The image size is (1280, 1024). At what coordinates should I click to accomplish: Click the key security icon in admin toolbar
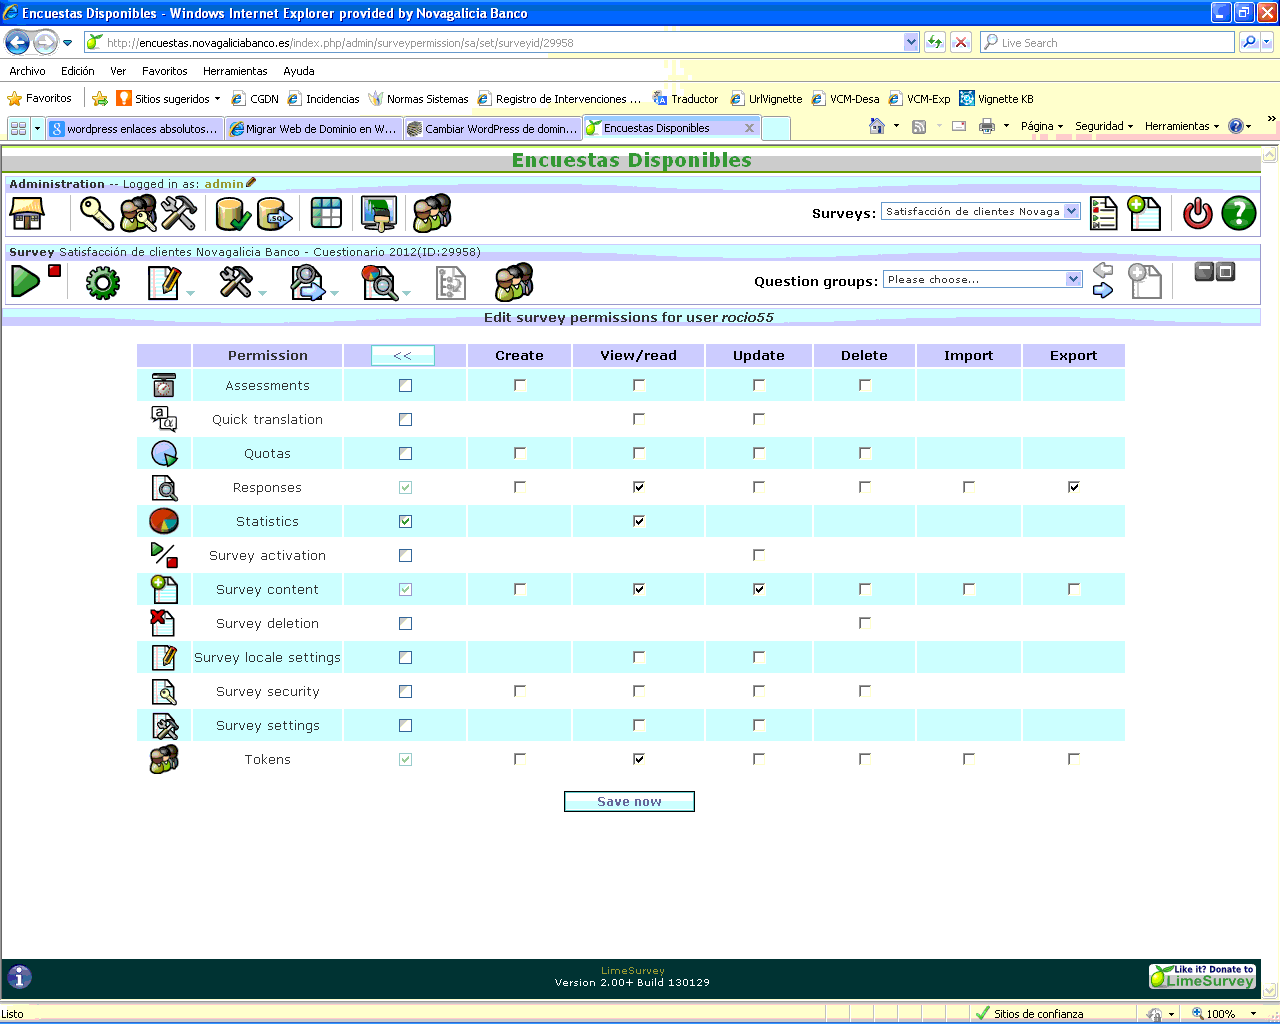point(97,213)
